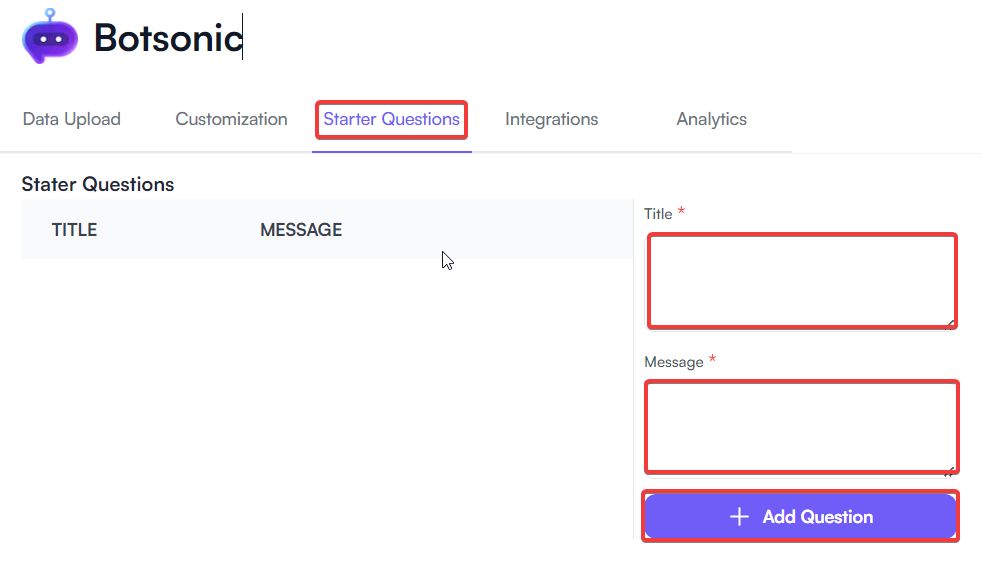Switch to the Integrations tab
982x586 pixels.
tap(551, 118)
